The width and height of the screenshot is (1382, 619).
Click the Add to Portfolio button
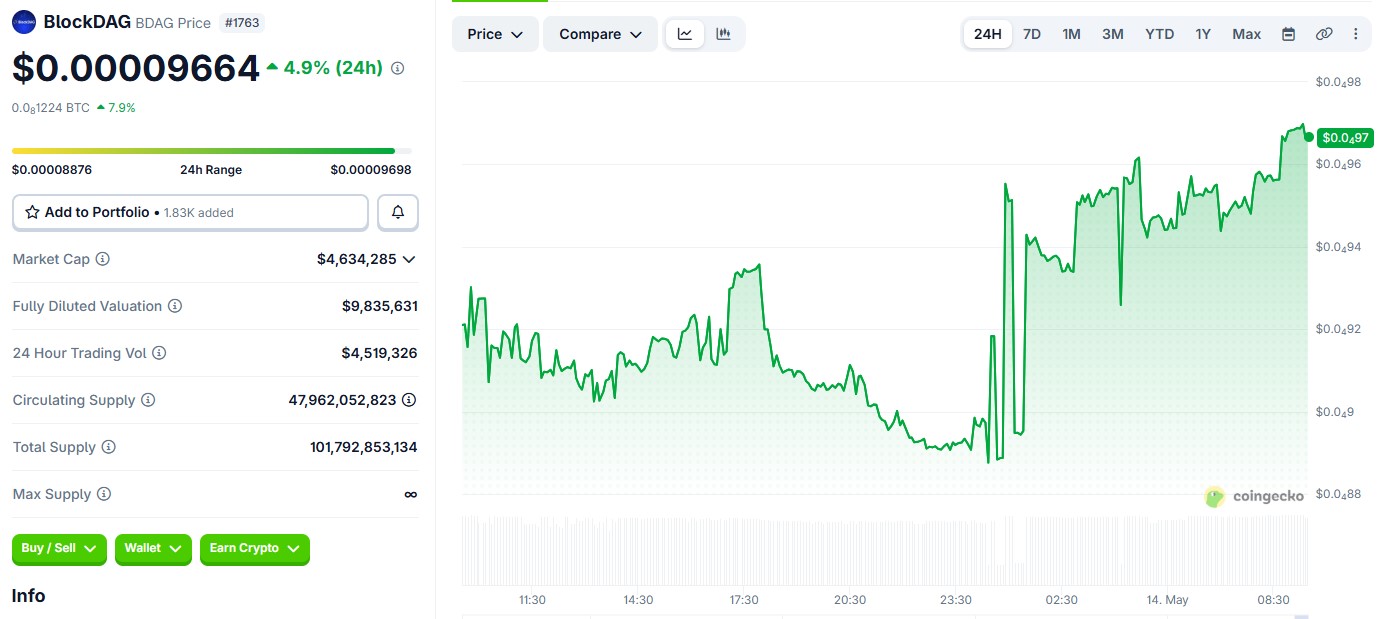tap(190, 212)
